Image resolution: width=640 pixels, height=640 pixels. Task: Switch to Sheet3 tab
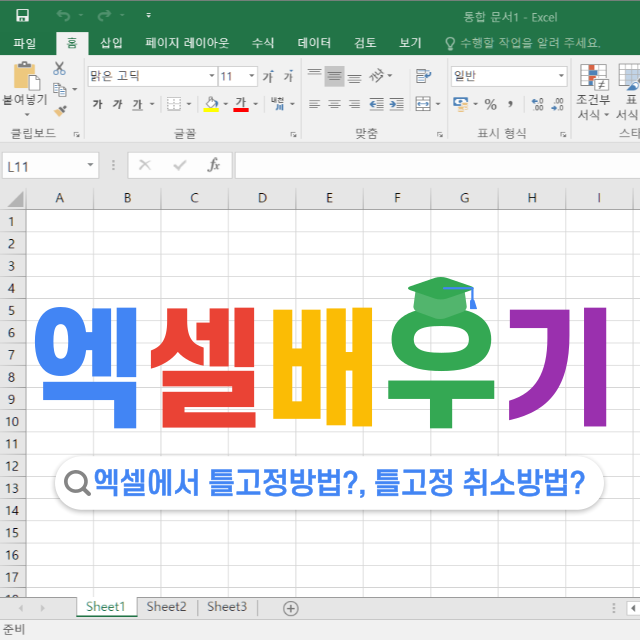pos(227,607)
